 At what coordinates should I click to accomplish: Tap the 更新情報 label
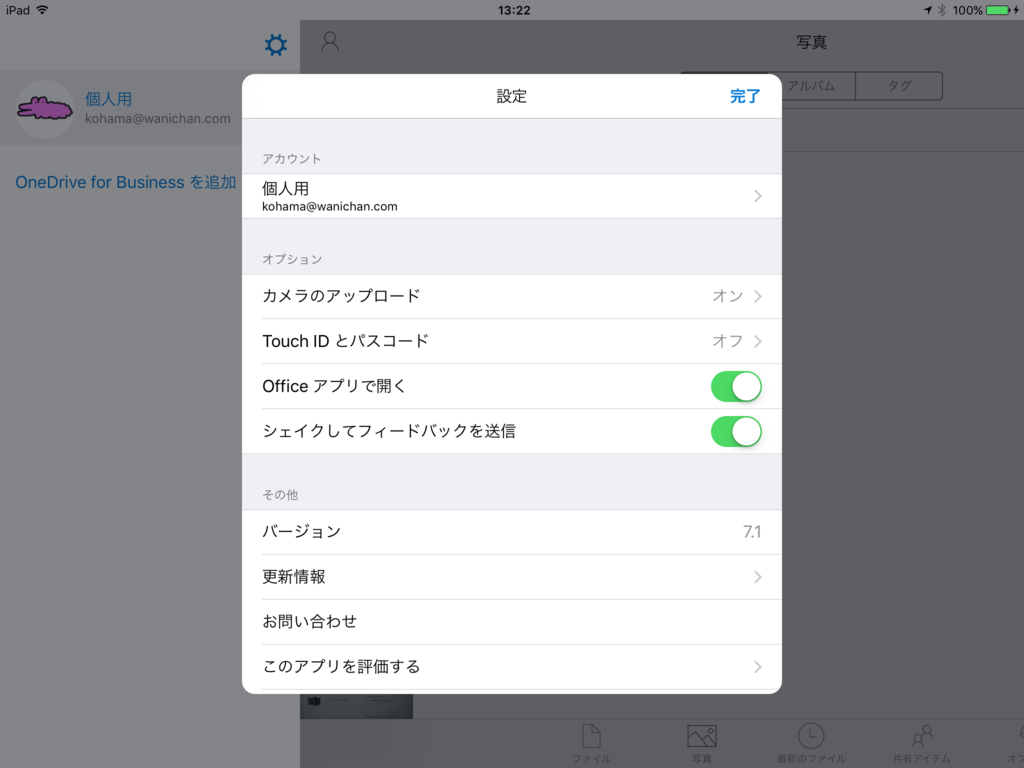[x=294, y=577]
